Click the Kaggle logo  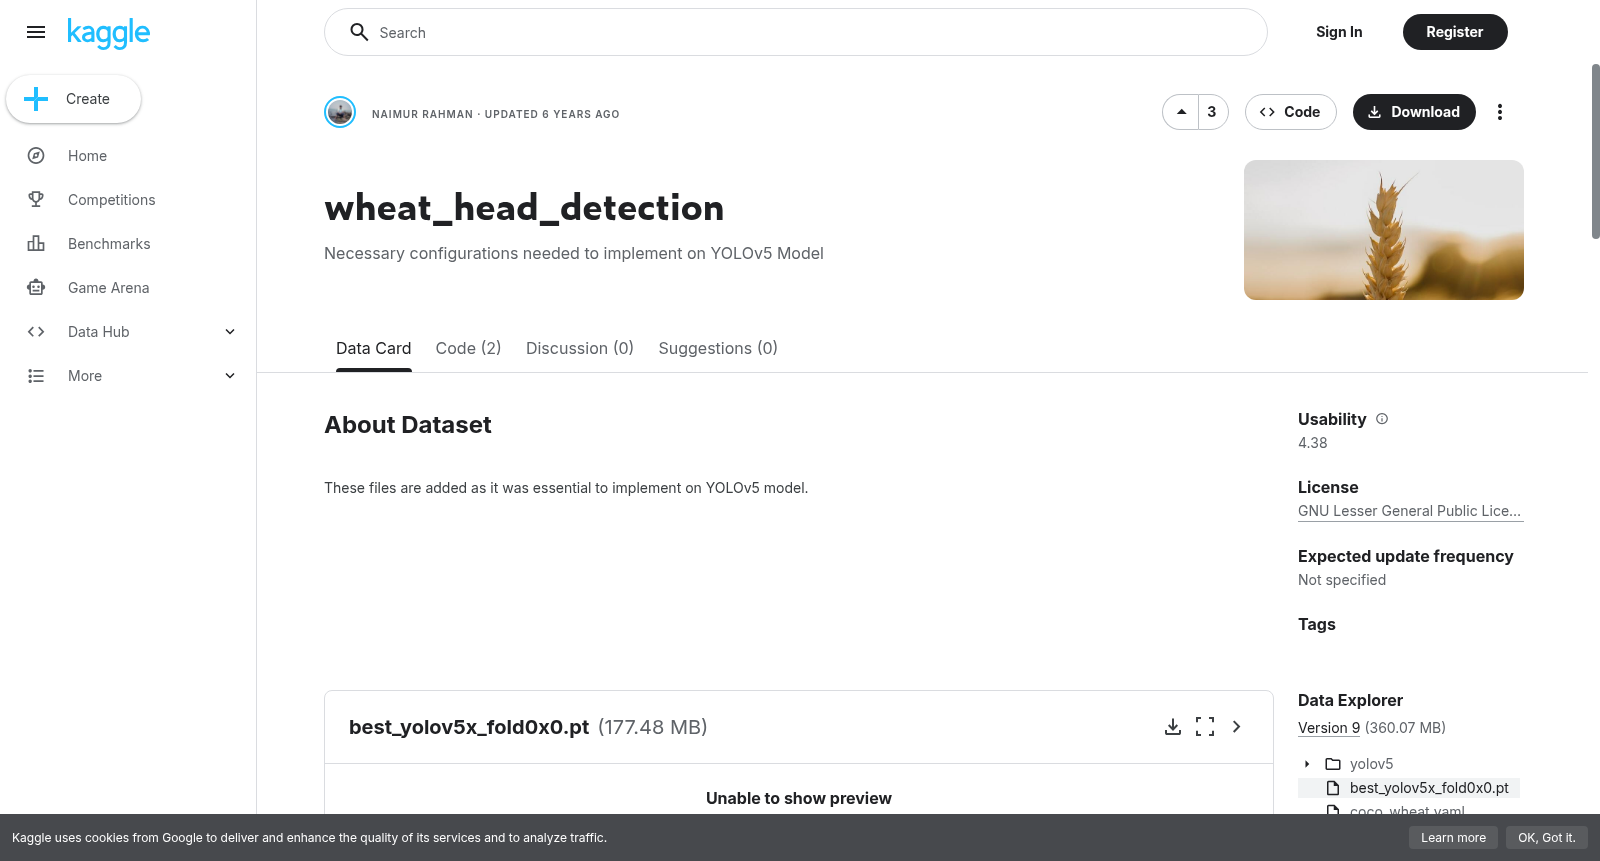click(x=108, y=33)
